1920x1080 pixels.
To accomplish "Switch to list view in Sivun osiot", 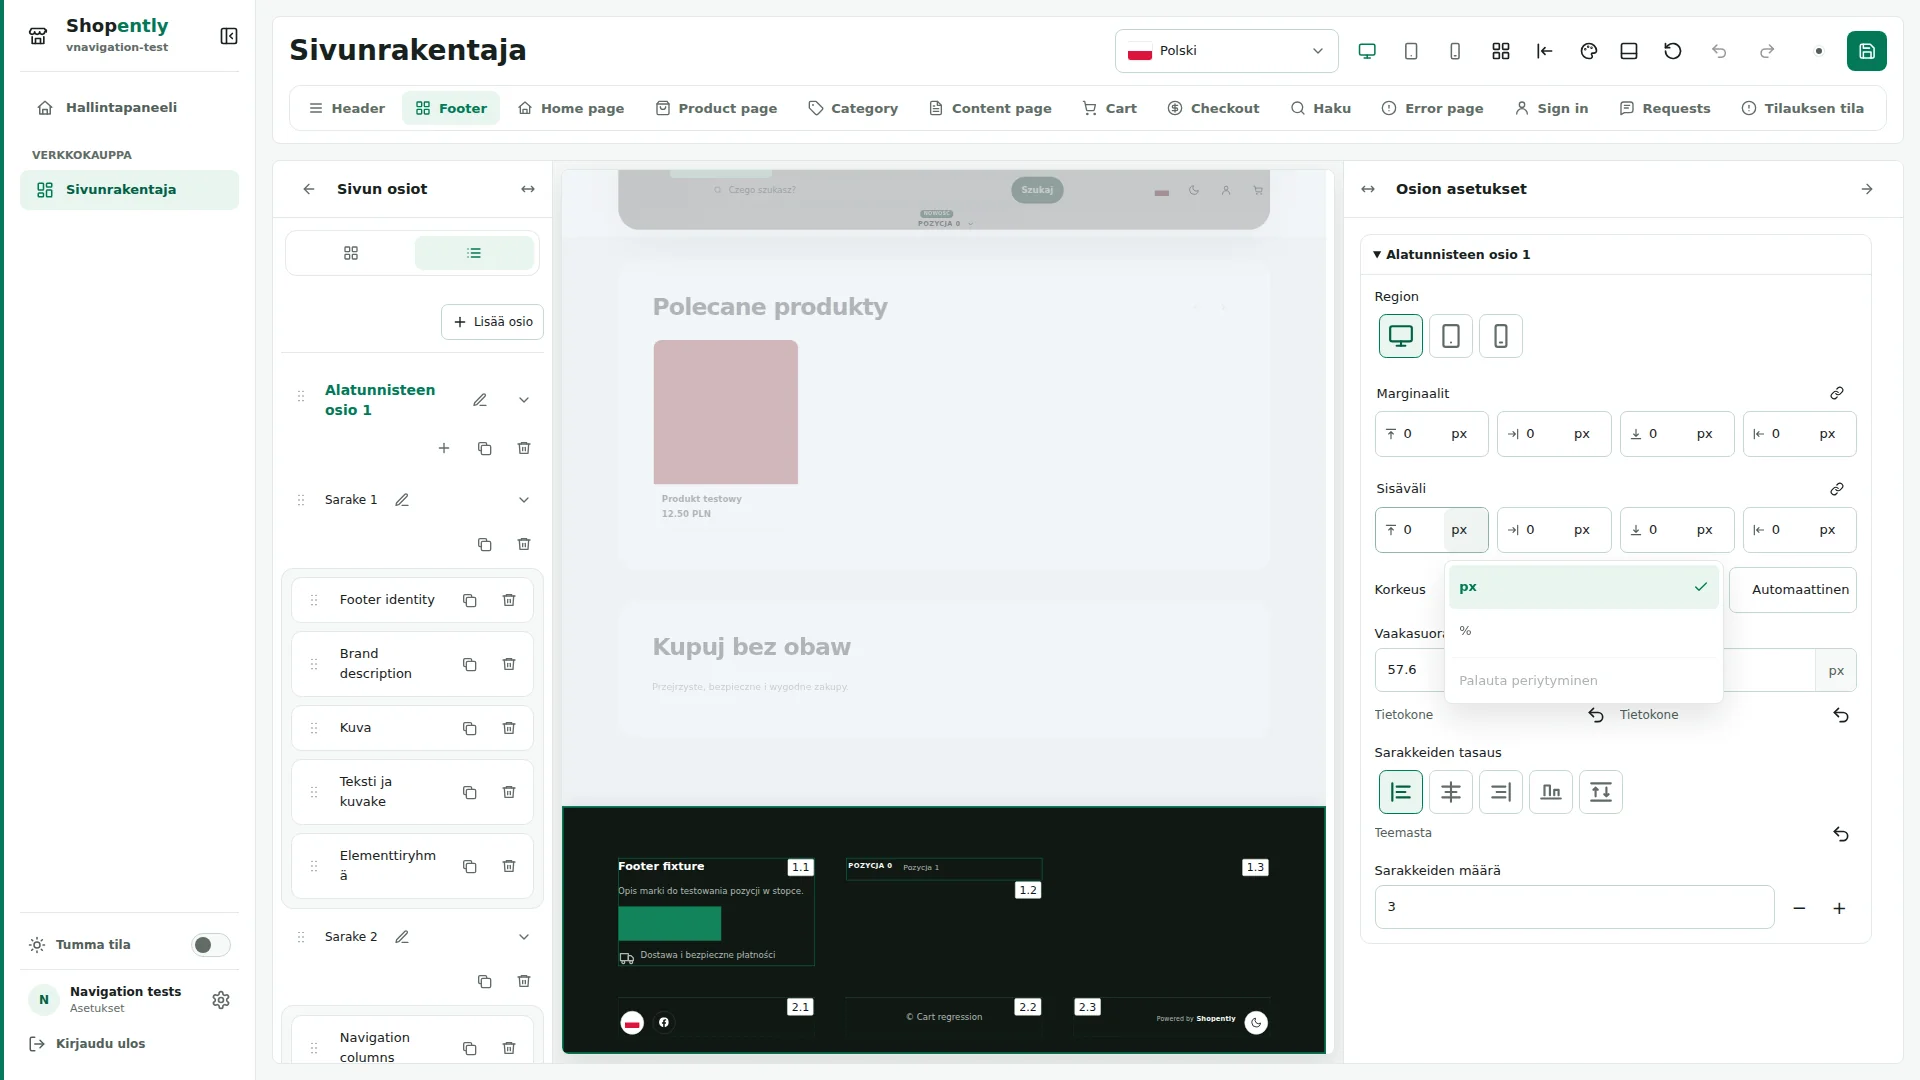I will pos(474,253).
